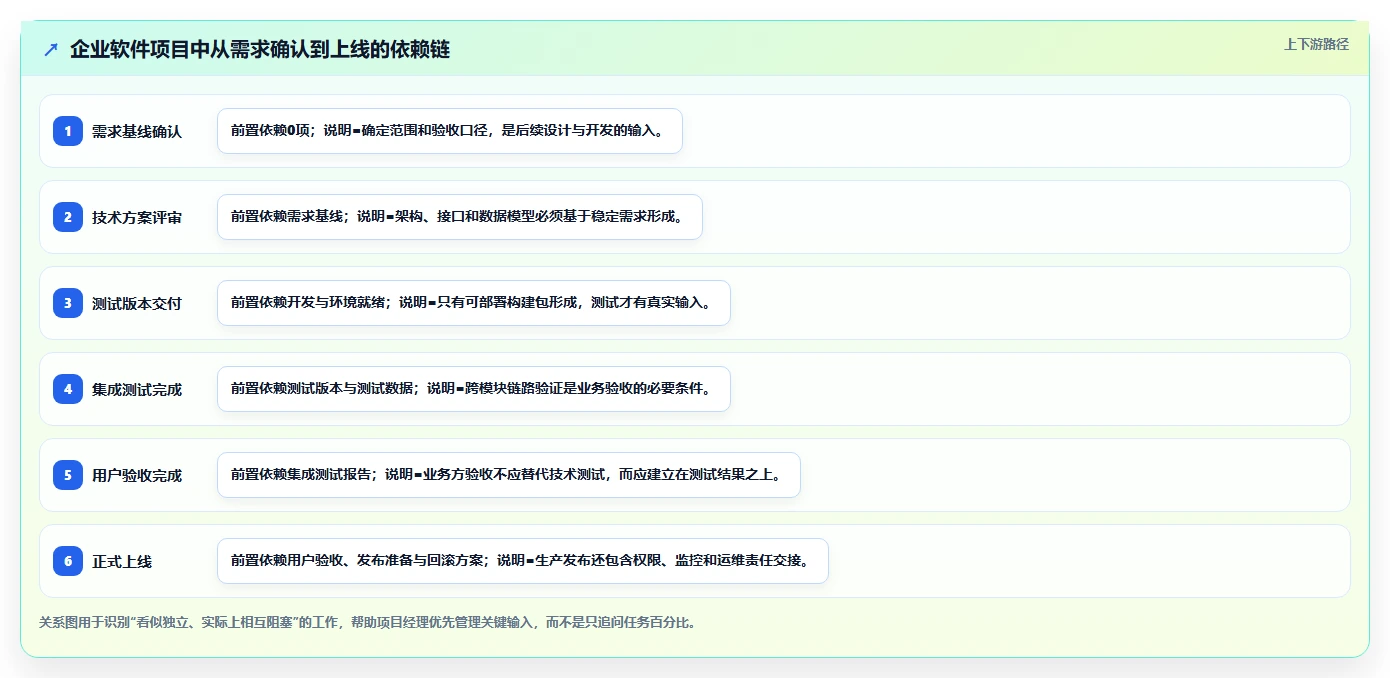Click the arrow icon beside the title
The height and width of the screenshot is (678, 1390).
pos(51,49)
